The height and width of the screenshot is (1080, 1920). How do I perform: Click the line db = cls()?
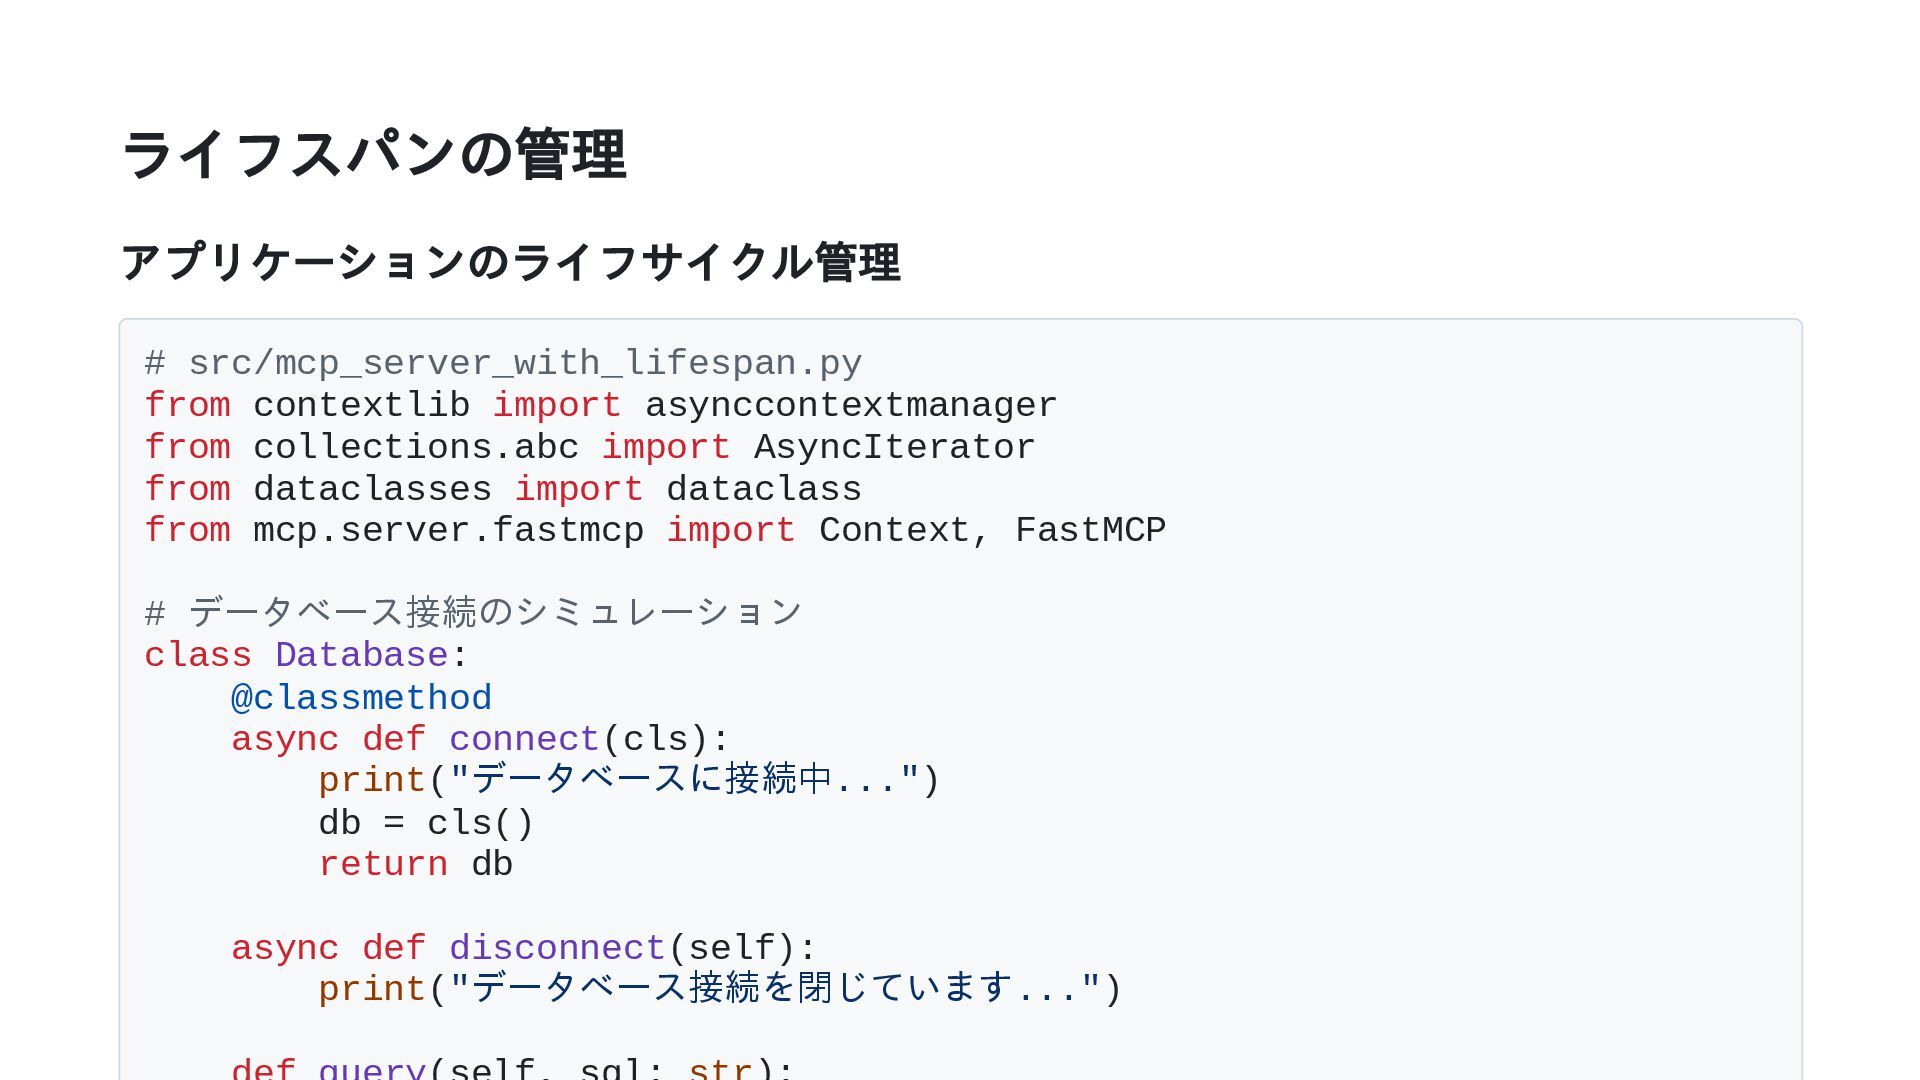click(x=426, y=823)
